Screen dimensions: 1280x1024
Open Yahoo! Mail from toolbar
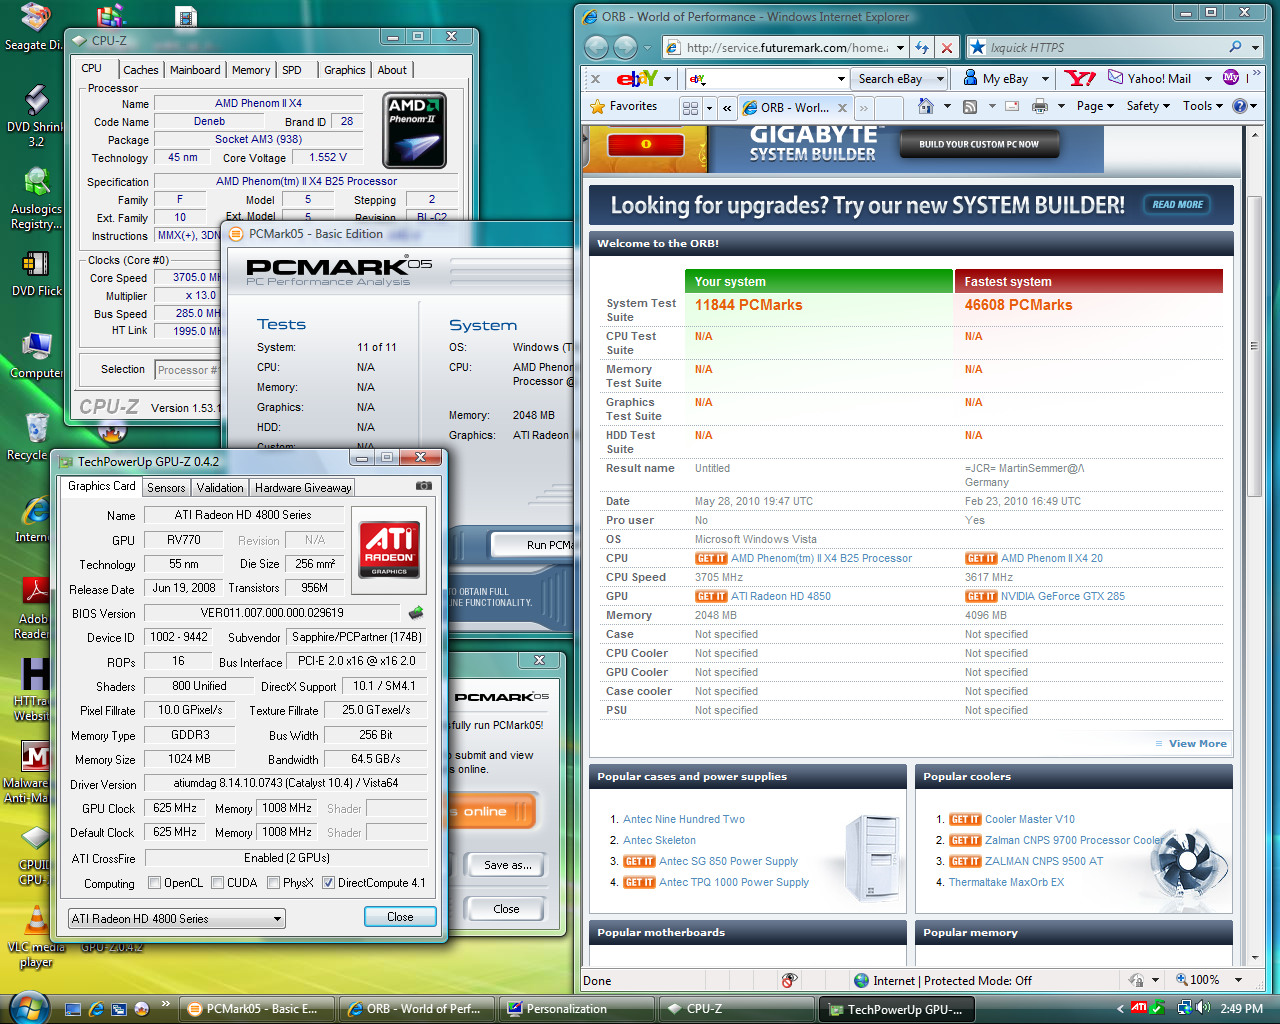pyautogui.click(x=1150, y=78)
